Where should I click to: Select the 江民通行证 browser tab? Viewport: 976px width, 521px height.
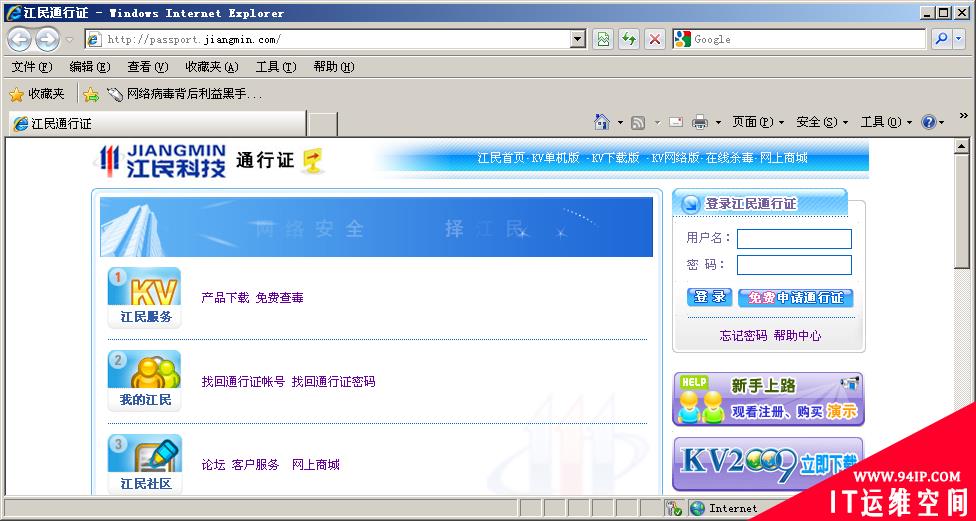pyautogui.click(x=157, y=124)
